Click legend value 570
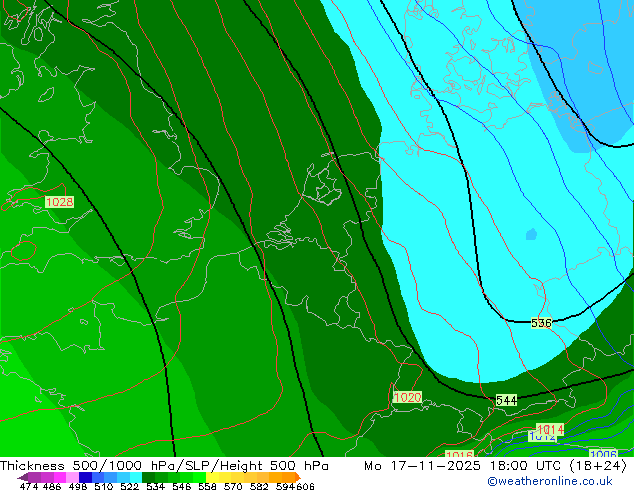 pos(233,486)
